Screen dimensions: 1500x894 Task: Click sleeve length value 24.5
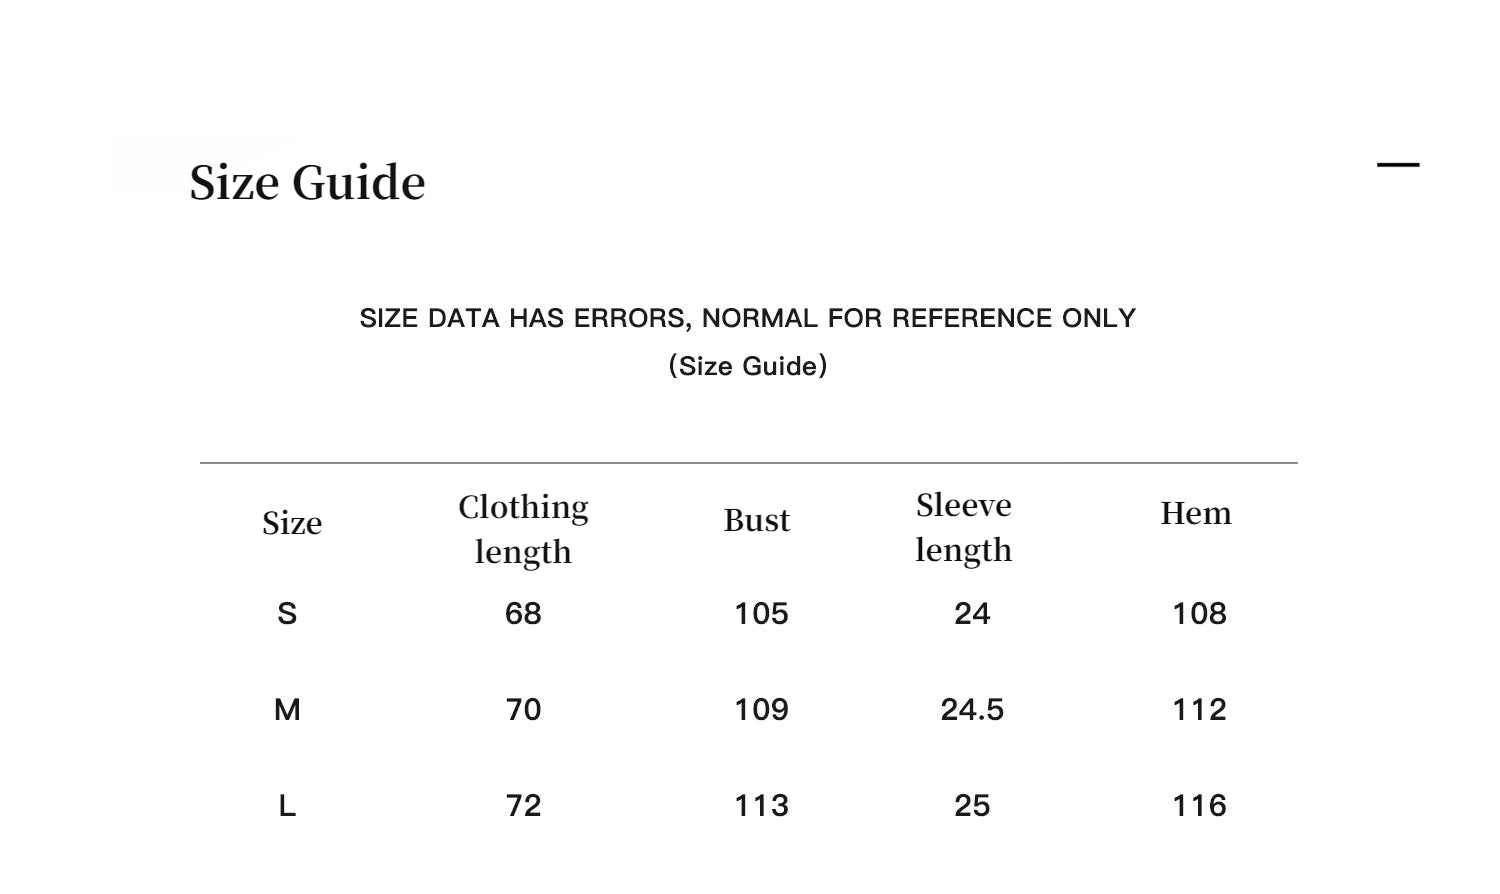971,709
